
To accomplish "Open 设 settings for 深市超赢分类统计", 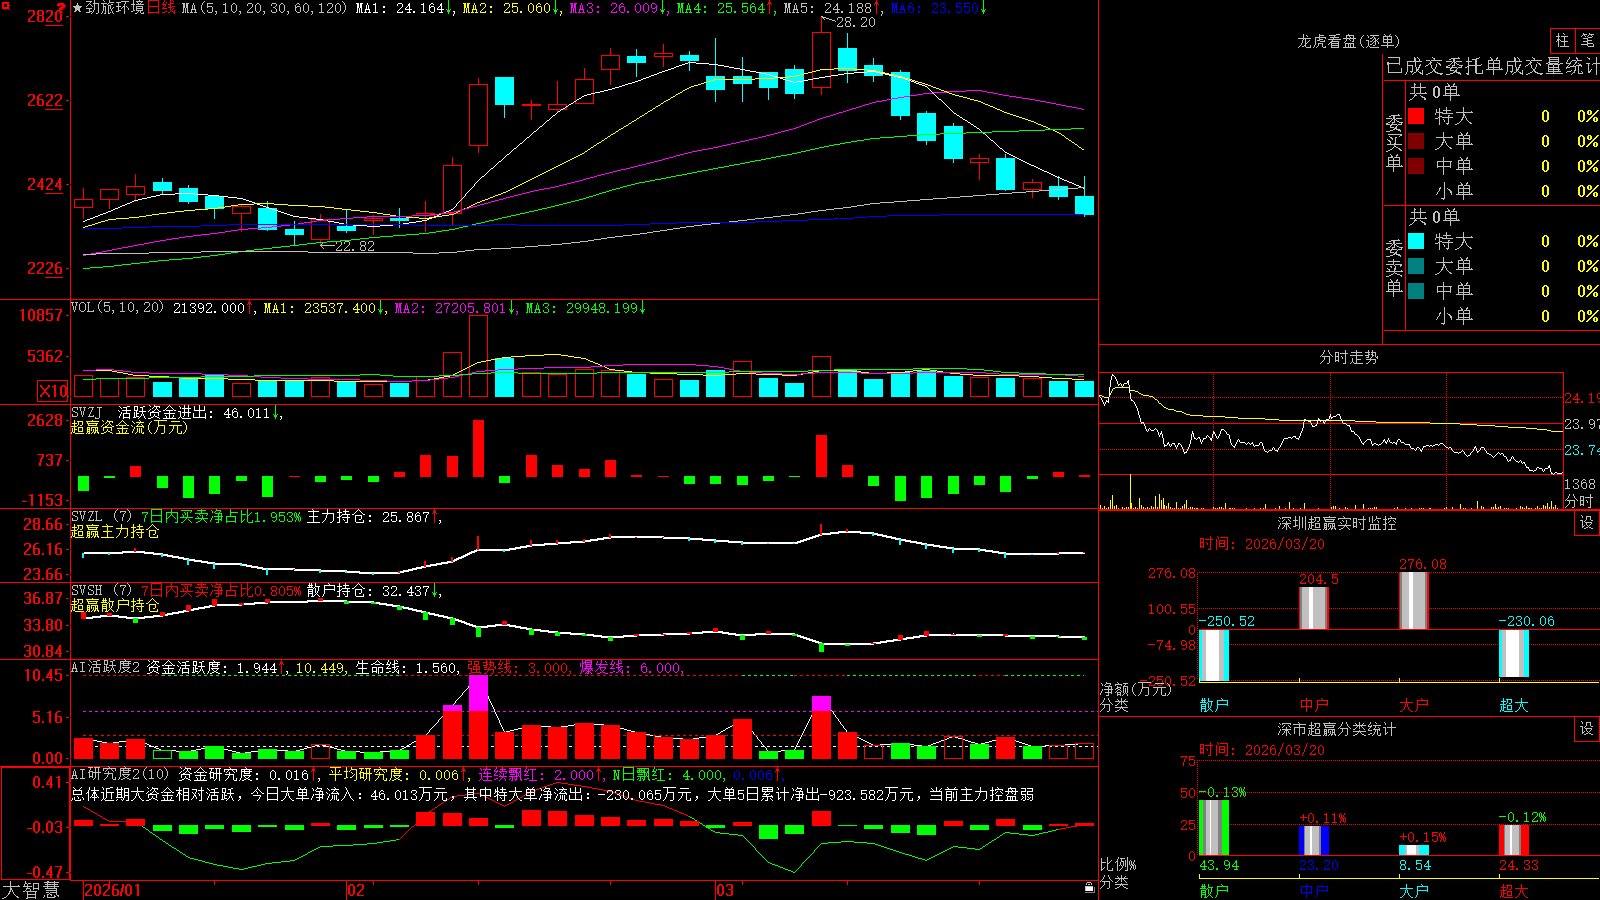I will 1587,729.
